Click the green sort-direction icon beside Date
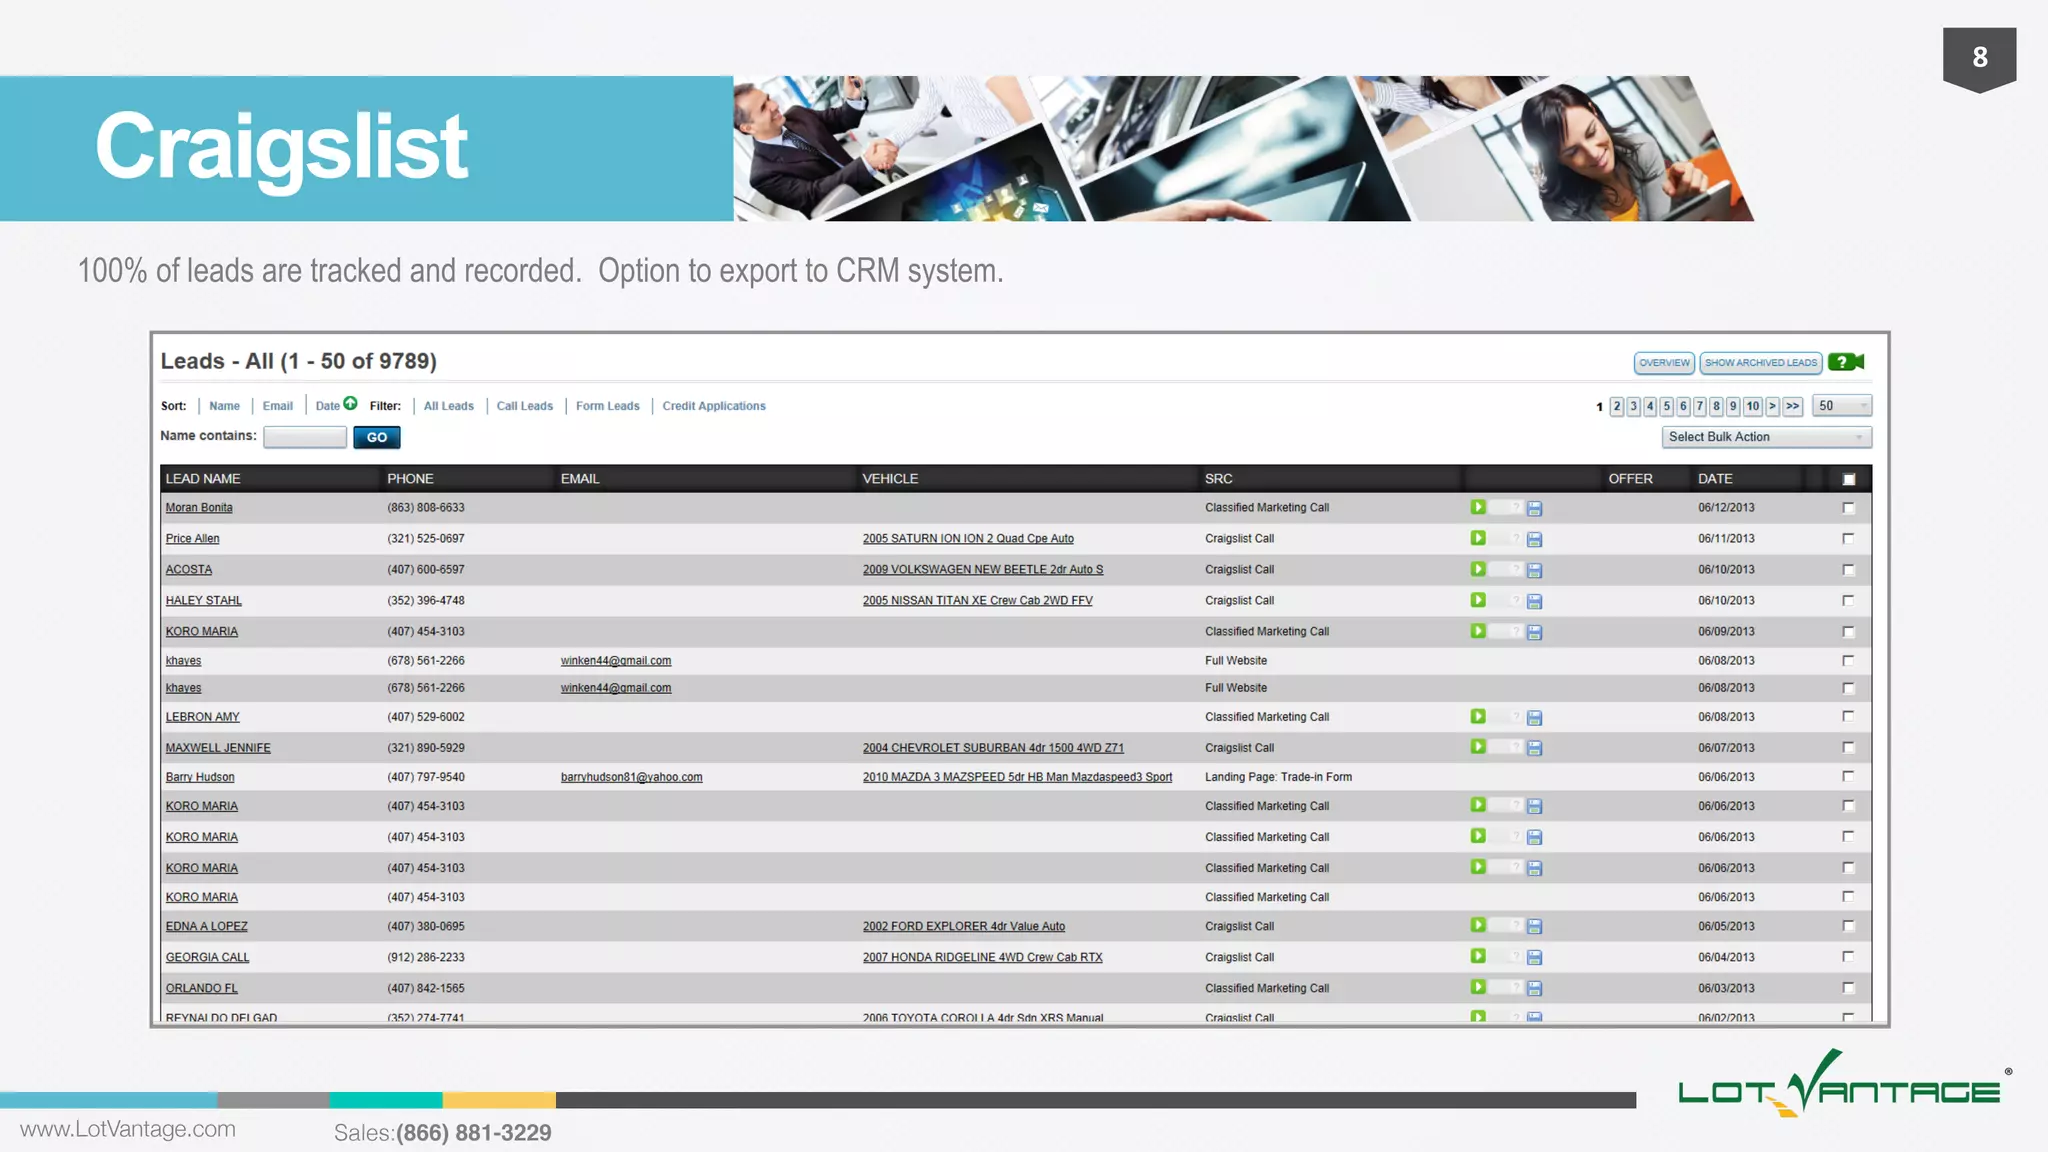Viewport: 2048px width, 1152px height. coord(350,403)
